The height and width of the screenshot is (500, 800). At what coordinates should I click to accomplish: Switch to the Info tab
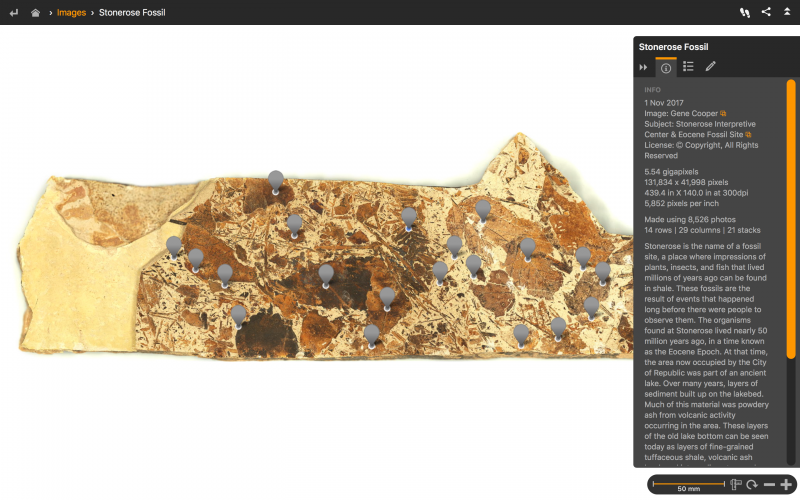(x=666, y=67)
